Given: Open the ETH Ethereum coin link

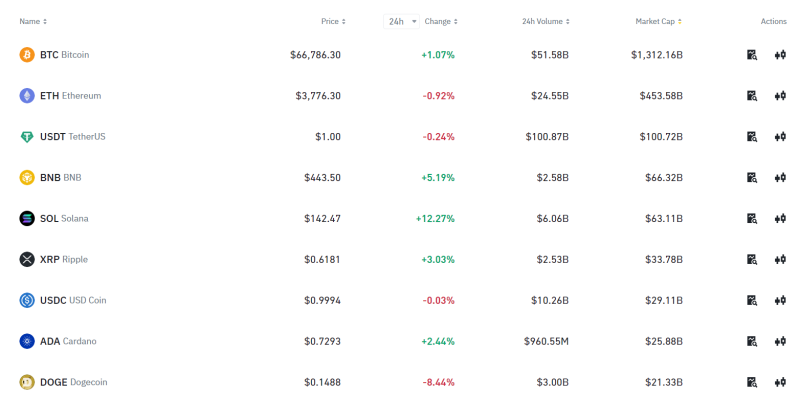Looking at the screenshot, I should (x=70, y=95).
